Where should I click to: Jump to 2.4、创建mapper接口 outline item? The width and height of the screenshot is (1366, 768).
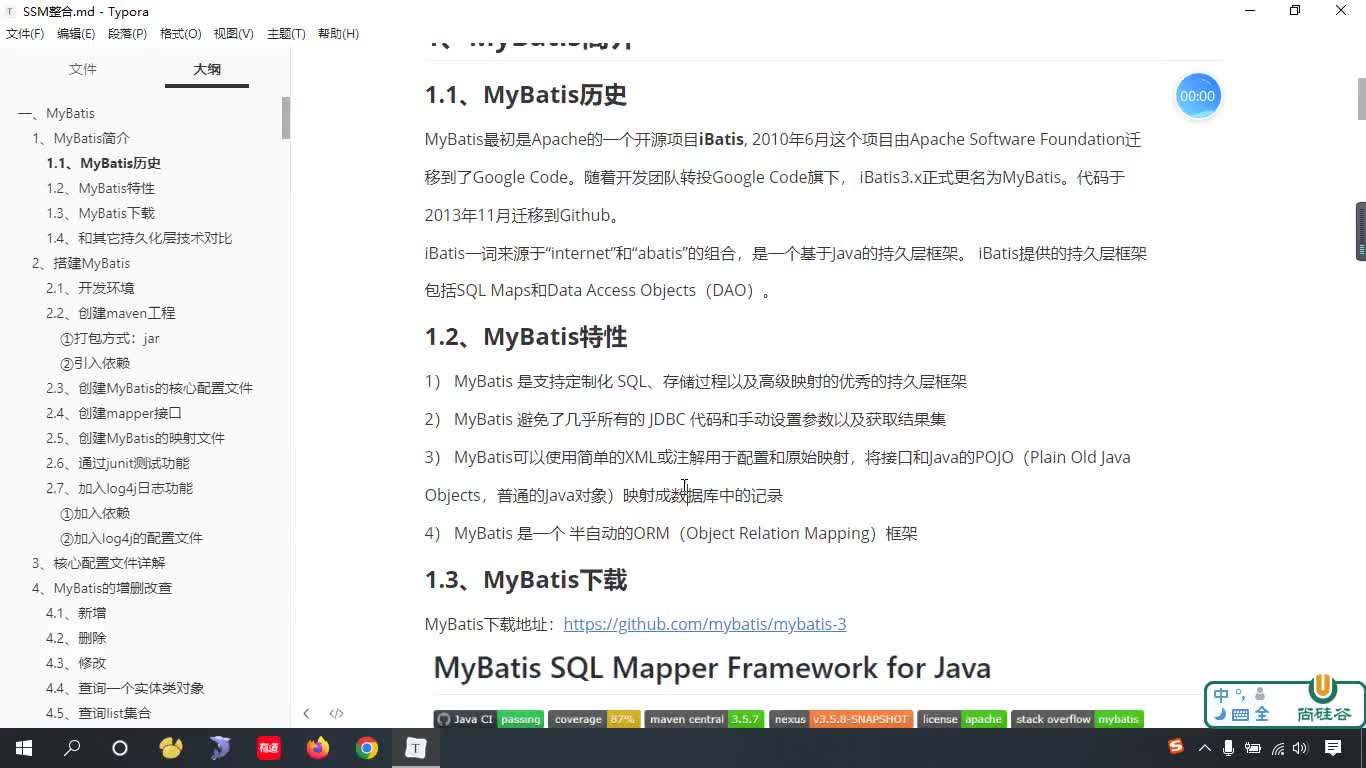click(114, 413)
